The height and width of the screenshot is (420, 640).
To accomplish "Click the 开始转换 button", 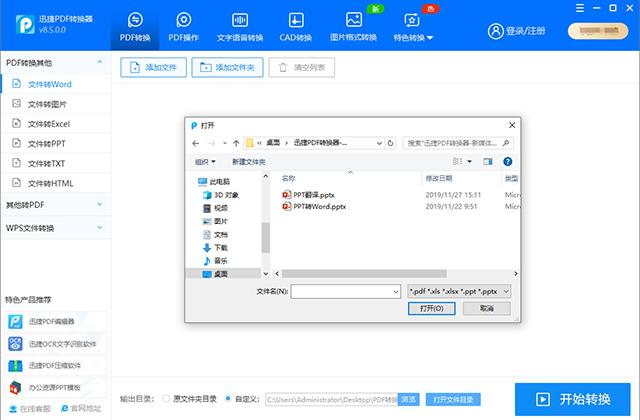I will pos(573,399).
